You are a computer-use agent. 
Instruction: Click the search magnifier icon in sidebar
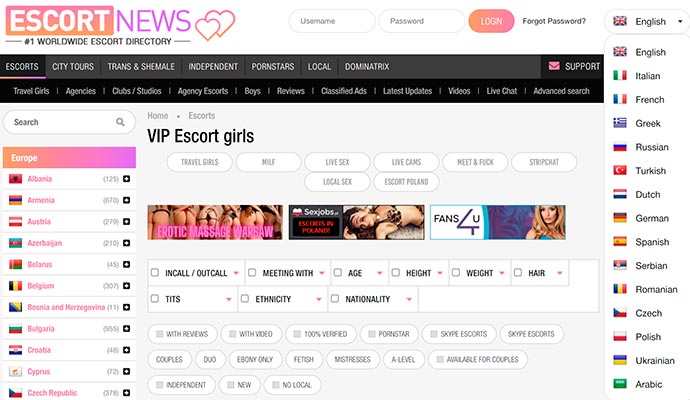pyautogui.click(x=121, y=122)
